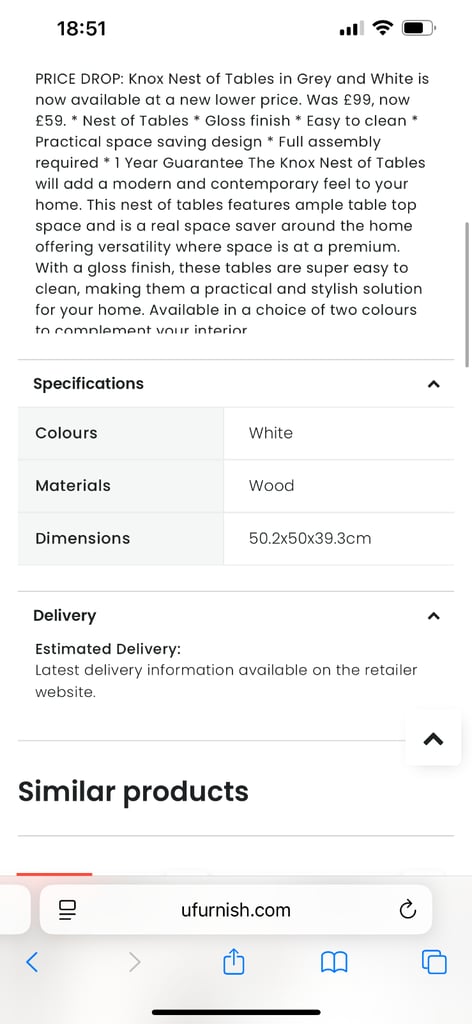
Task: Tap the red-underlined similar products tab
Action: pyautogui.click(x=54, y=873)
